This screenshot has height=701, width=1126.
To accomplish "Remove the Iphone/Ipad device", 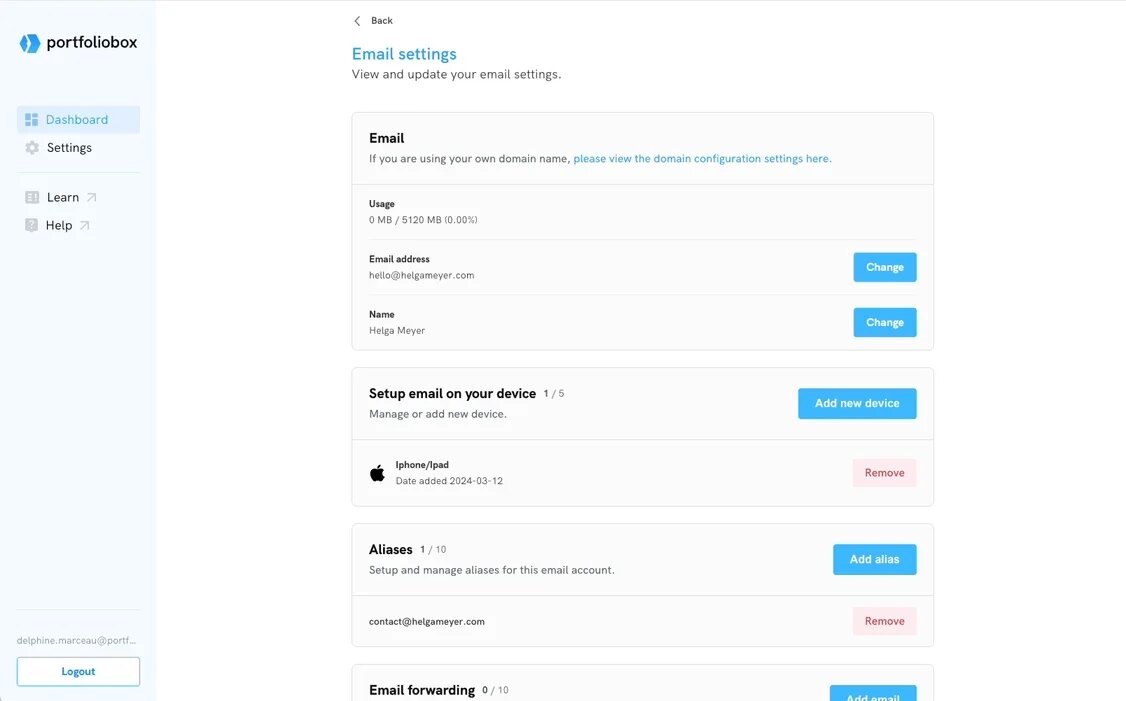I will click(884, 473).
